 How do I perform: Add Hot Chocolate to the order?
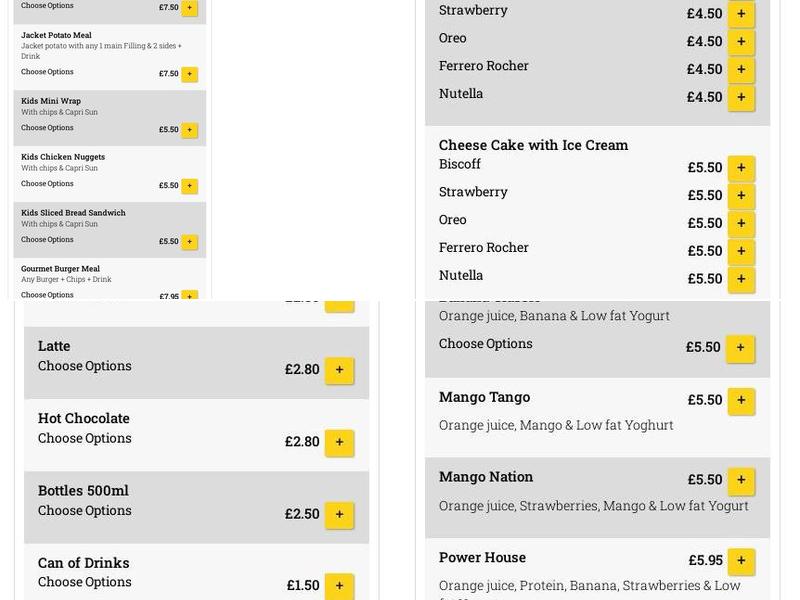tap(338, 442)
